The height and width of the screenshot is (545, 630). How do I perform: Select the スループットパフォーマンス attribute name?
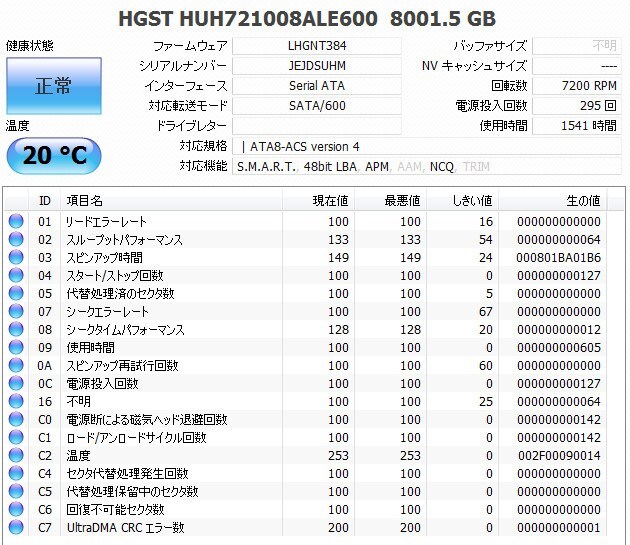[x=124, y=240]
